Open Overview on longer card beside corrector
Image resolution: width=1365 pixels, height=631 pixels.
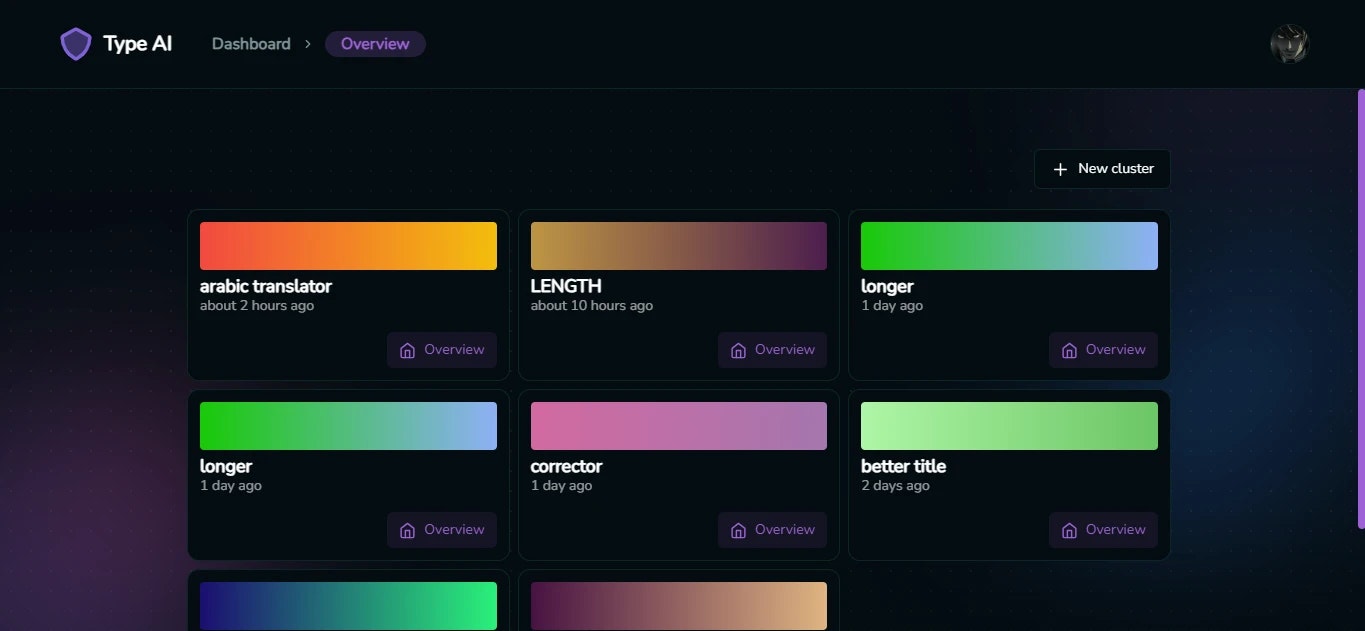coord(442,530)
